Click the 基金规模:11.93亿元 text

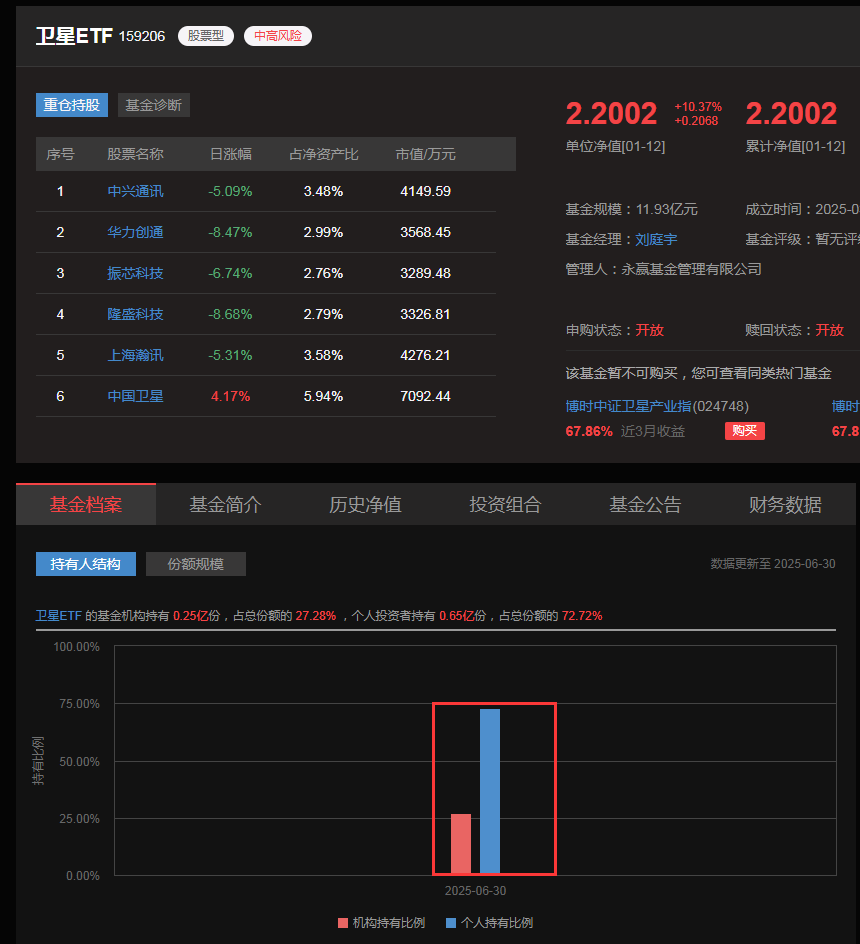[632, 210]
